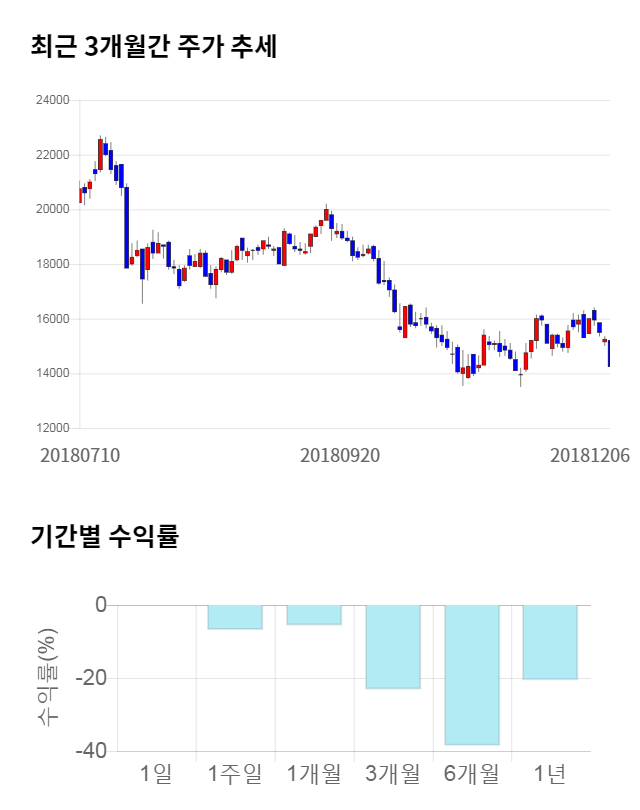640x810 pixels.
Task: Click the 1년 return bar
Action: (x=550, y=642)
